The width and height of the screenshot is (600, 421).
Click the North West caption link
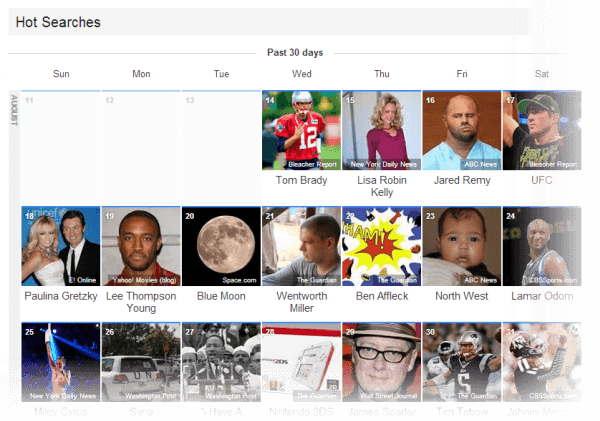point(461,297)
